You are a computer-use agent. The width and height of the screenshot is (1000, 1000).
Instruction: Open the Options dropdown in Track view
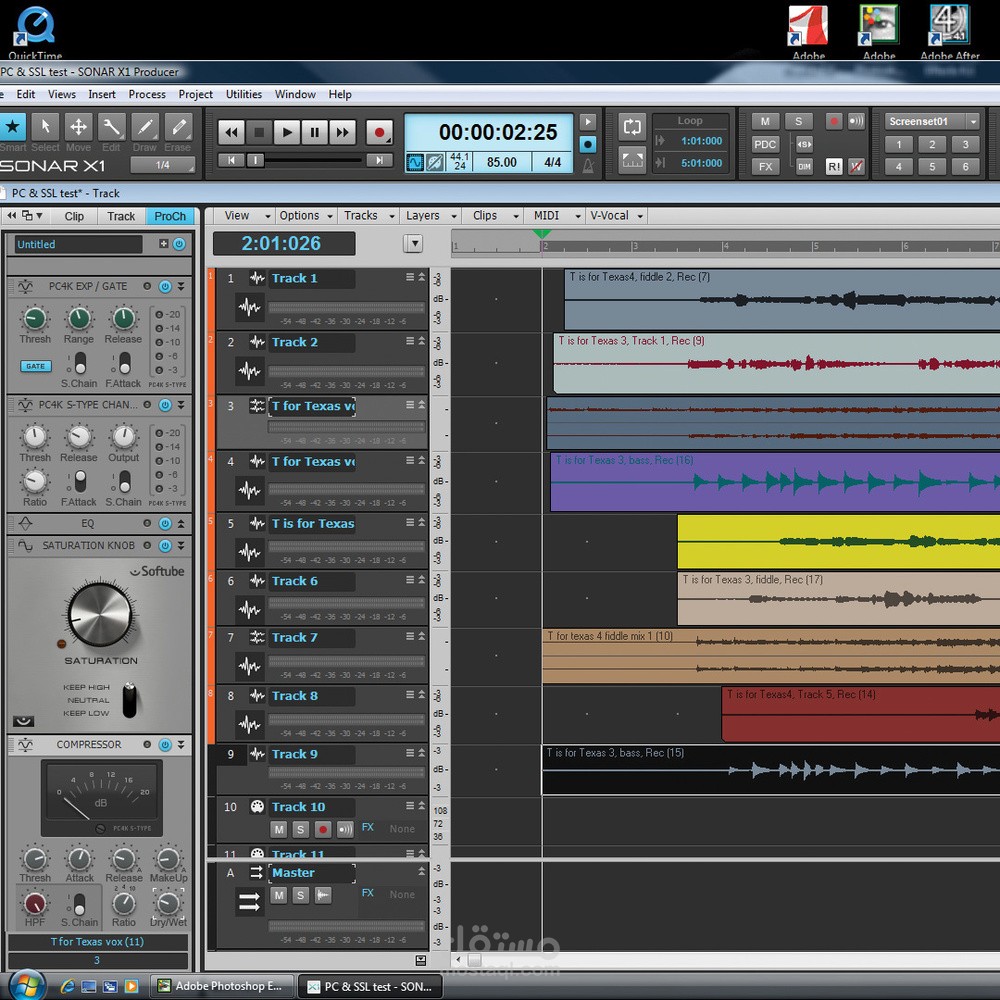(305, 216)
